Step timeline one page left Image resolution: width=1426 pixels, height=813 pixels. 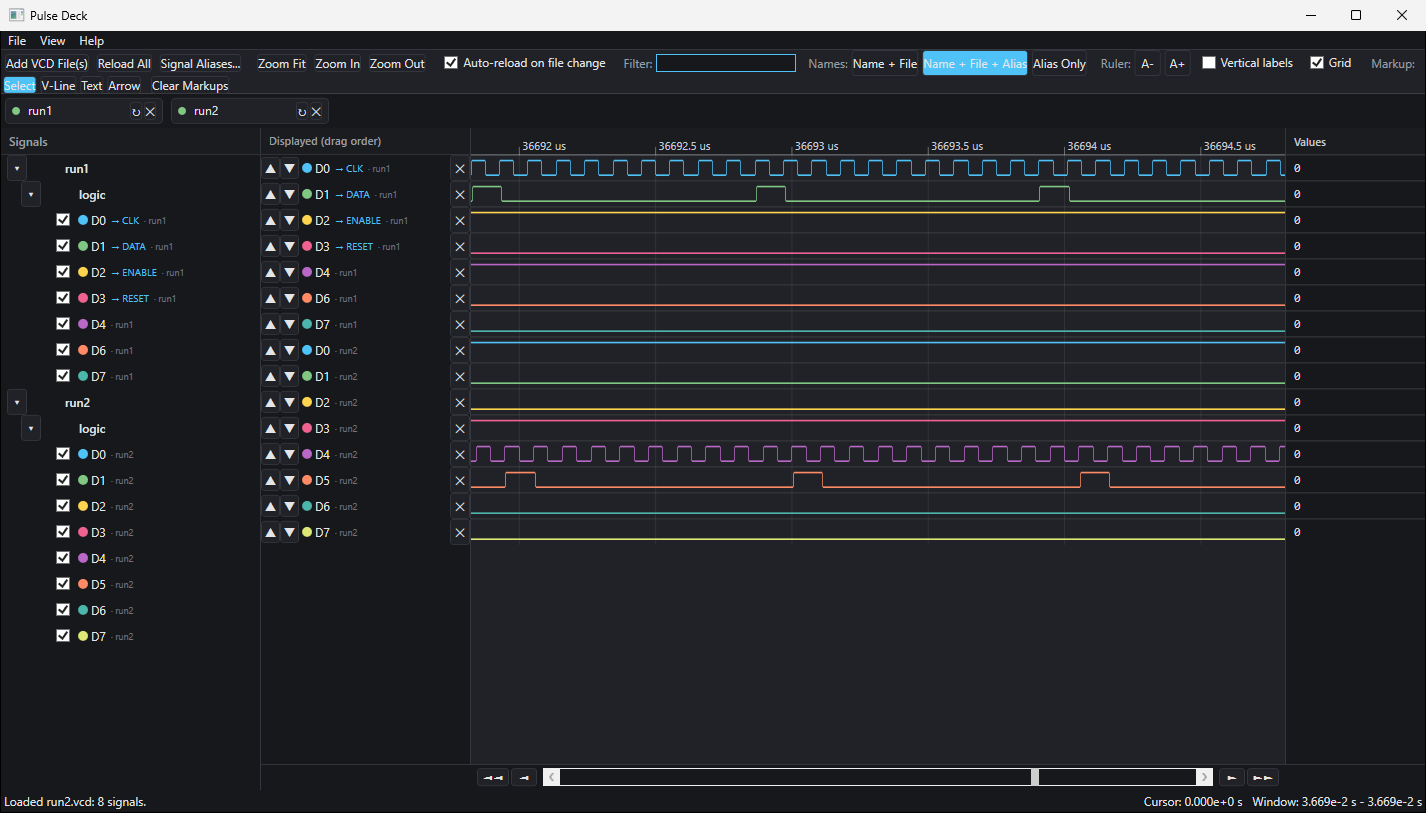click(x=524, y=777)
